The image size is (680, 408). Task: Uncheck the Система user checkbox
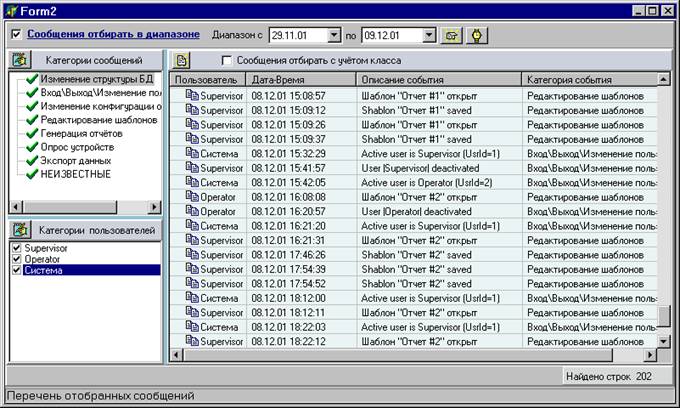(x=16, y=270)
